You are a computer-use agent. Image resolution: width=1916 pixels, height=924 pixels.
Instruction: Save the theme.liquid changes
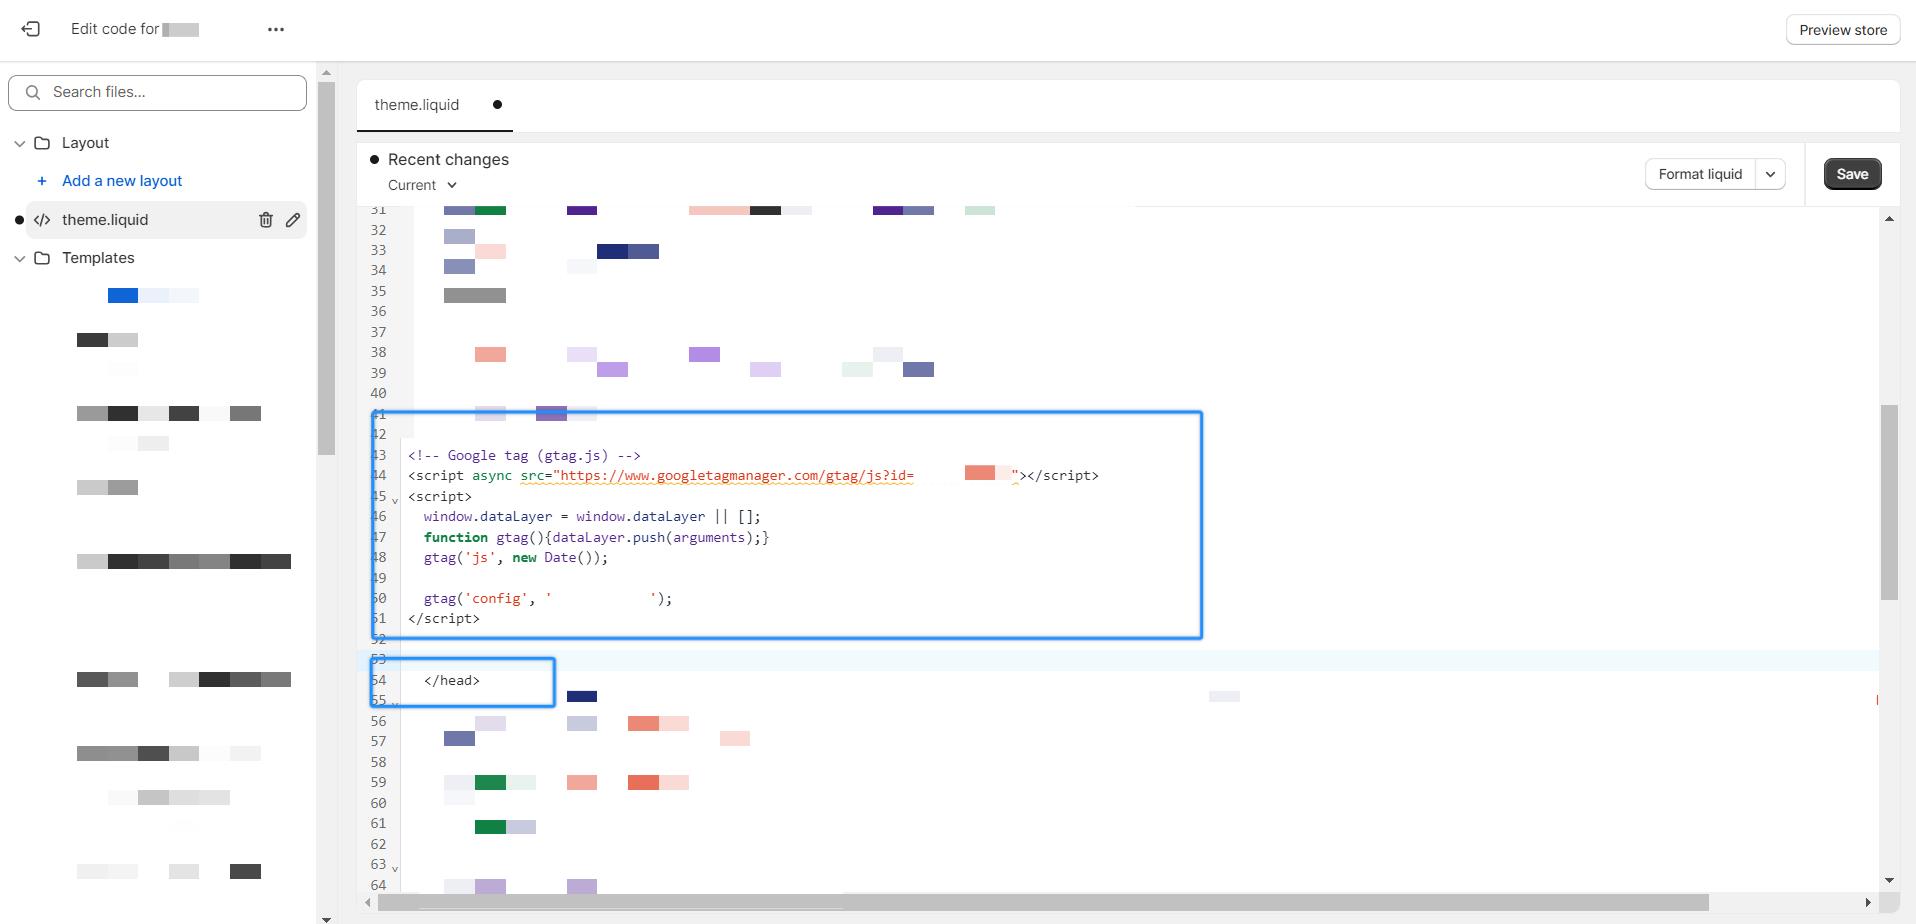click(x=1852, y=174)
